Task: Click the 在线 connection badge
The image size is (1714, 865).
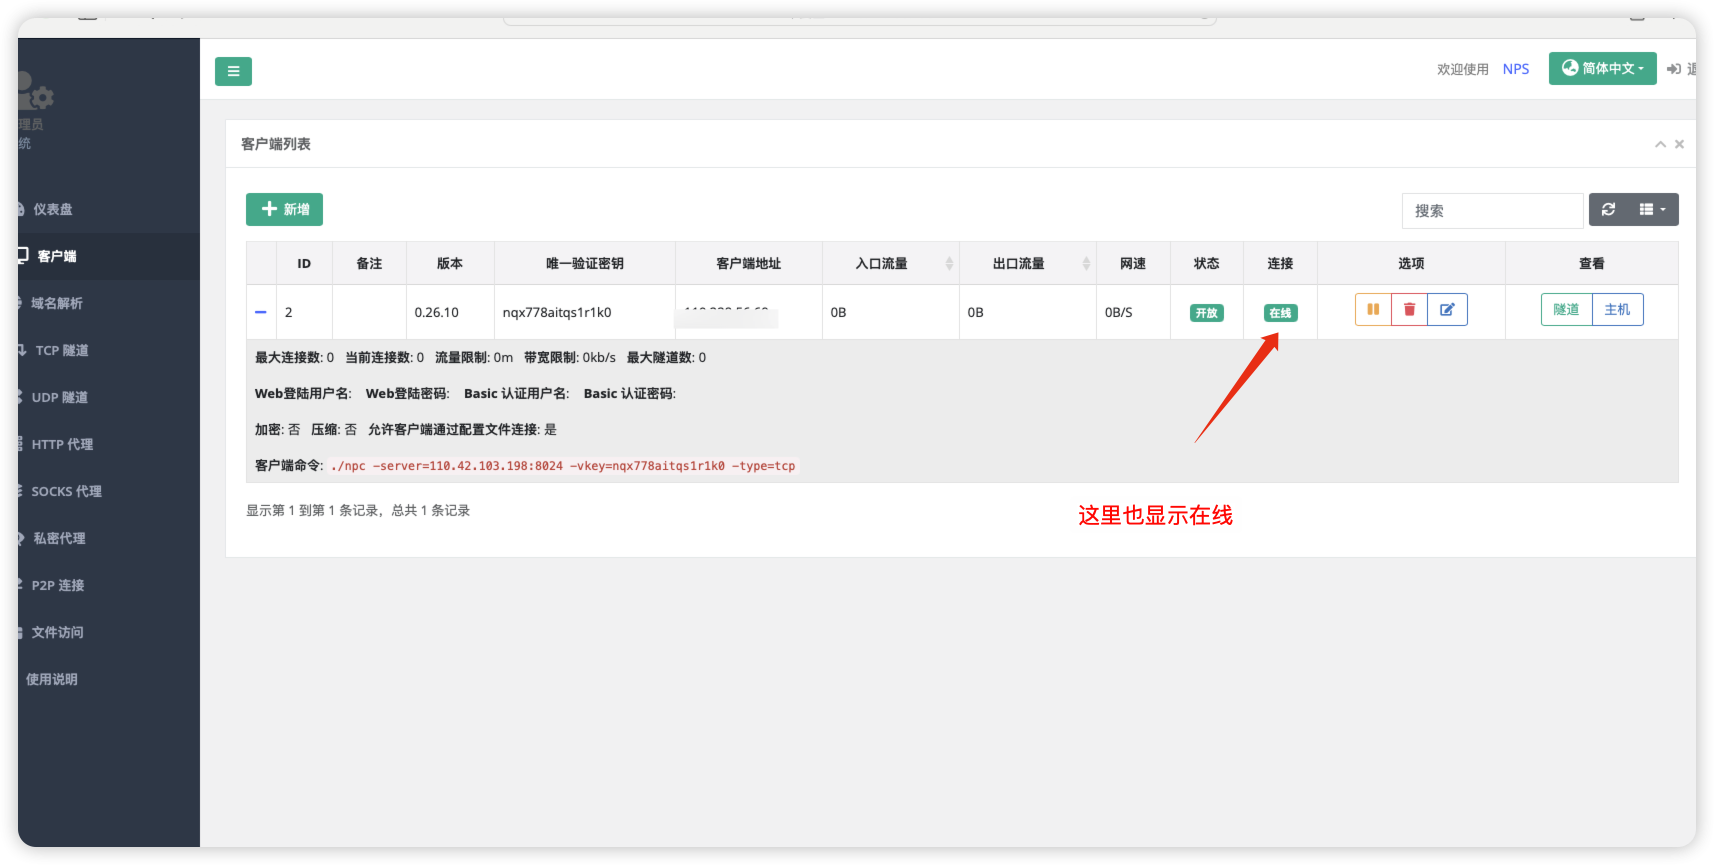Action: coord(1280,313)
